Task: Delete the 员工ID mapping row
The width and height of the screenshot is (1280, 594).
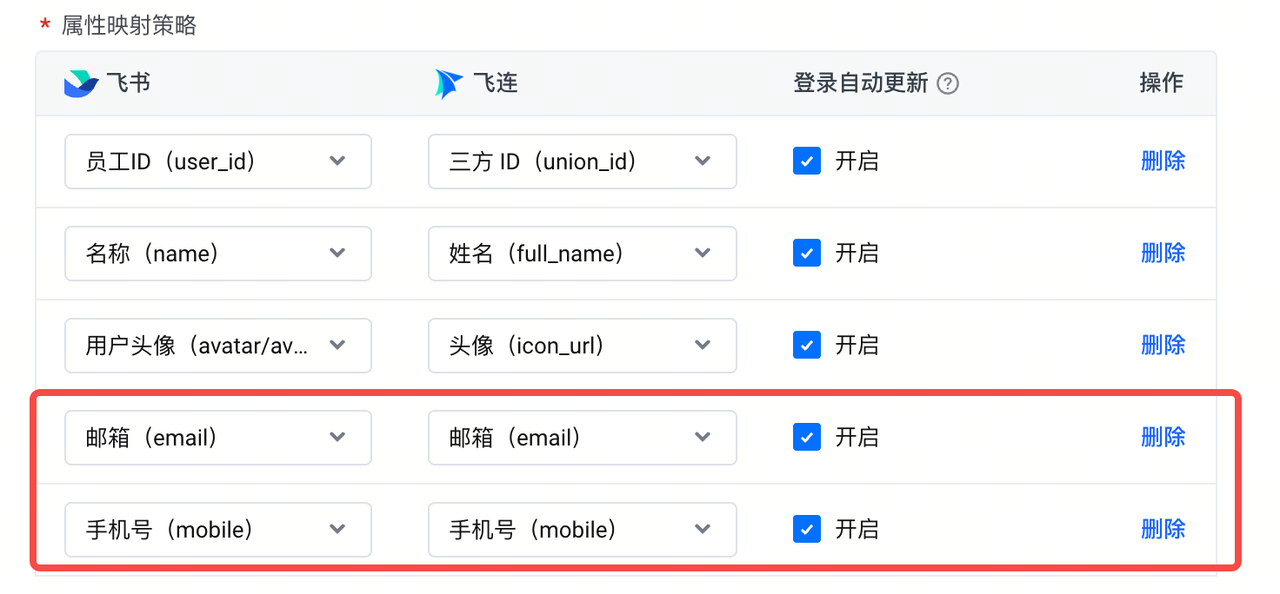Action: click(1163, 161)
